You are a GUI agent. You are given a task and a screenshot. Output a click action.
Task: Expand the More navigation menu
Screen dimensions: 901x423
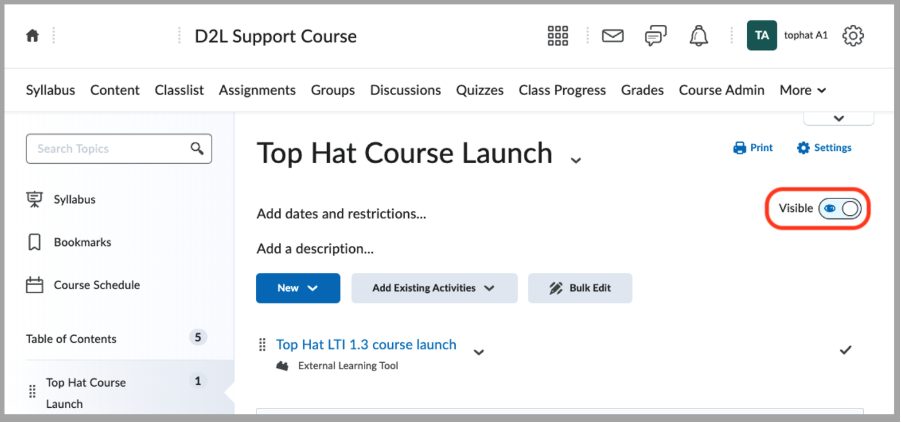pyautogui.click(x=803, y=90)
